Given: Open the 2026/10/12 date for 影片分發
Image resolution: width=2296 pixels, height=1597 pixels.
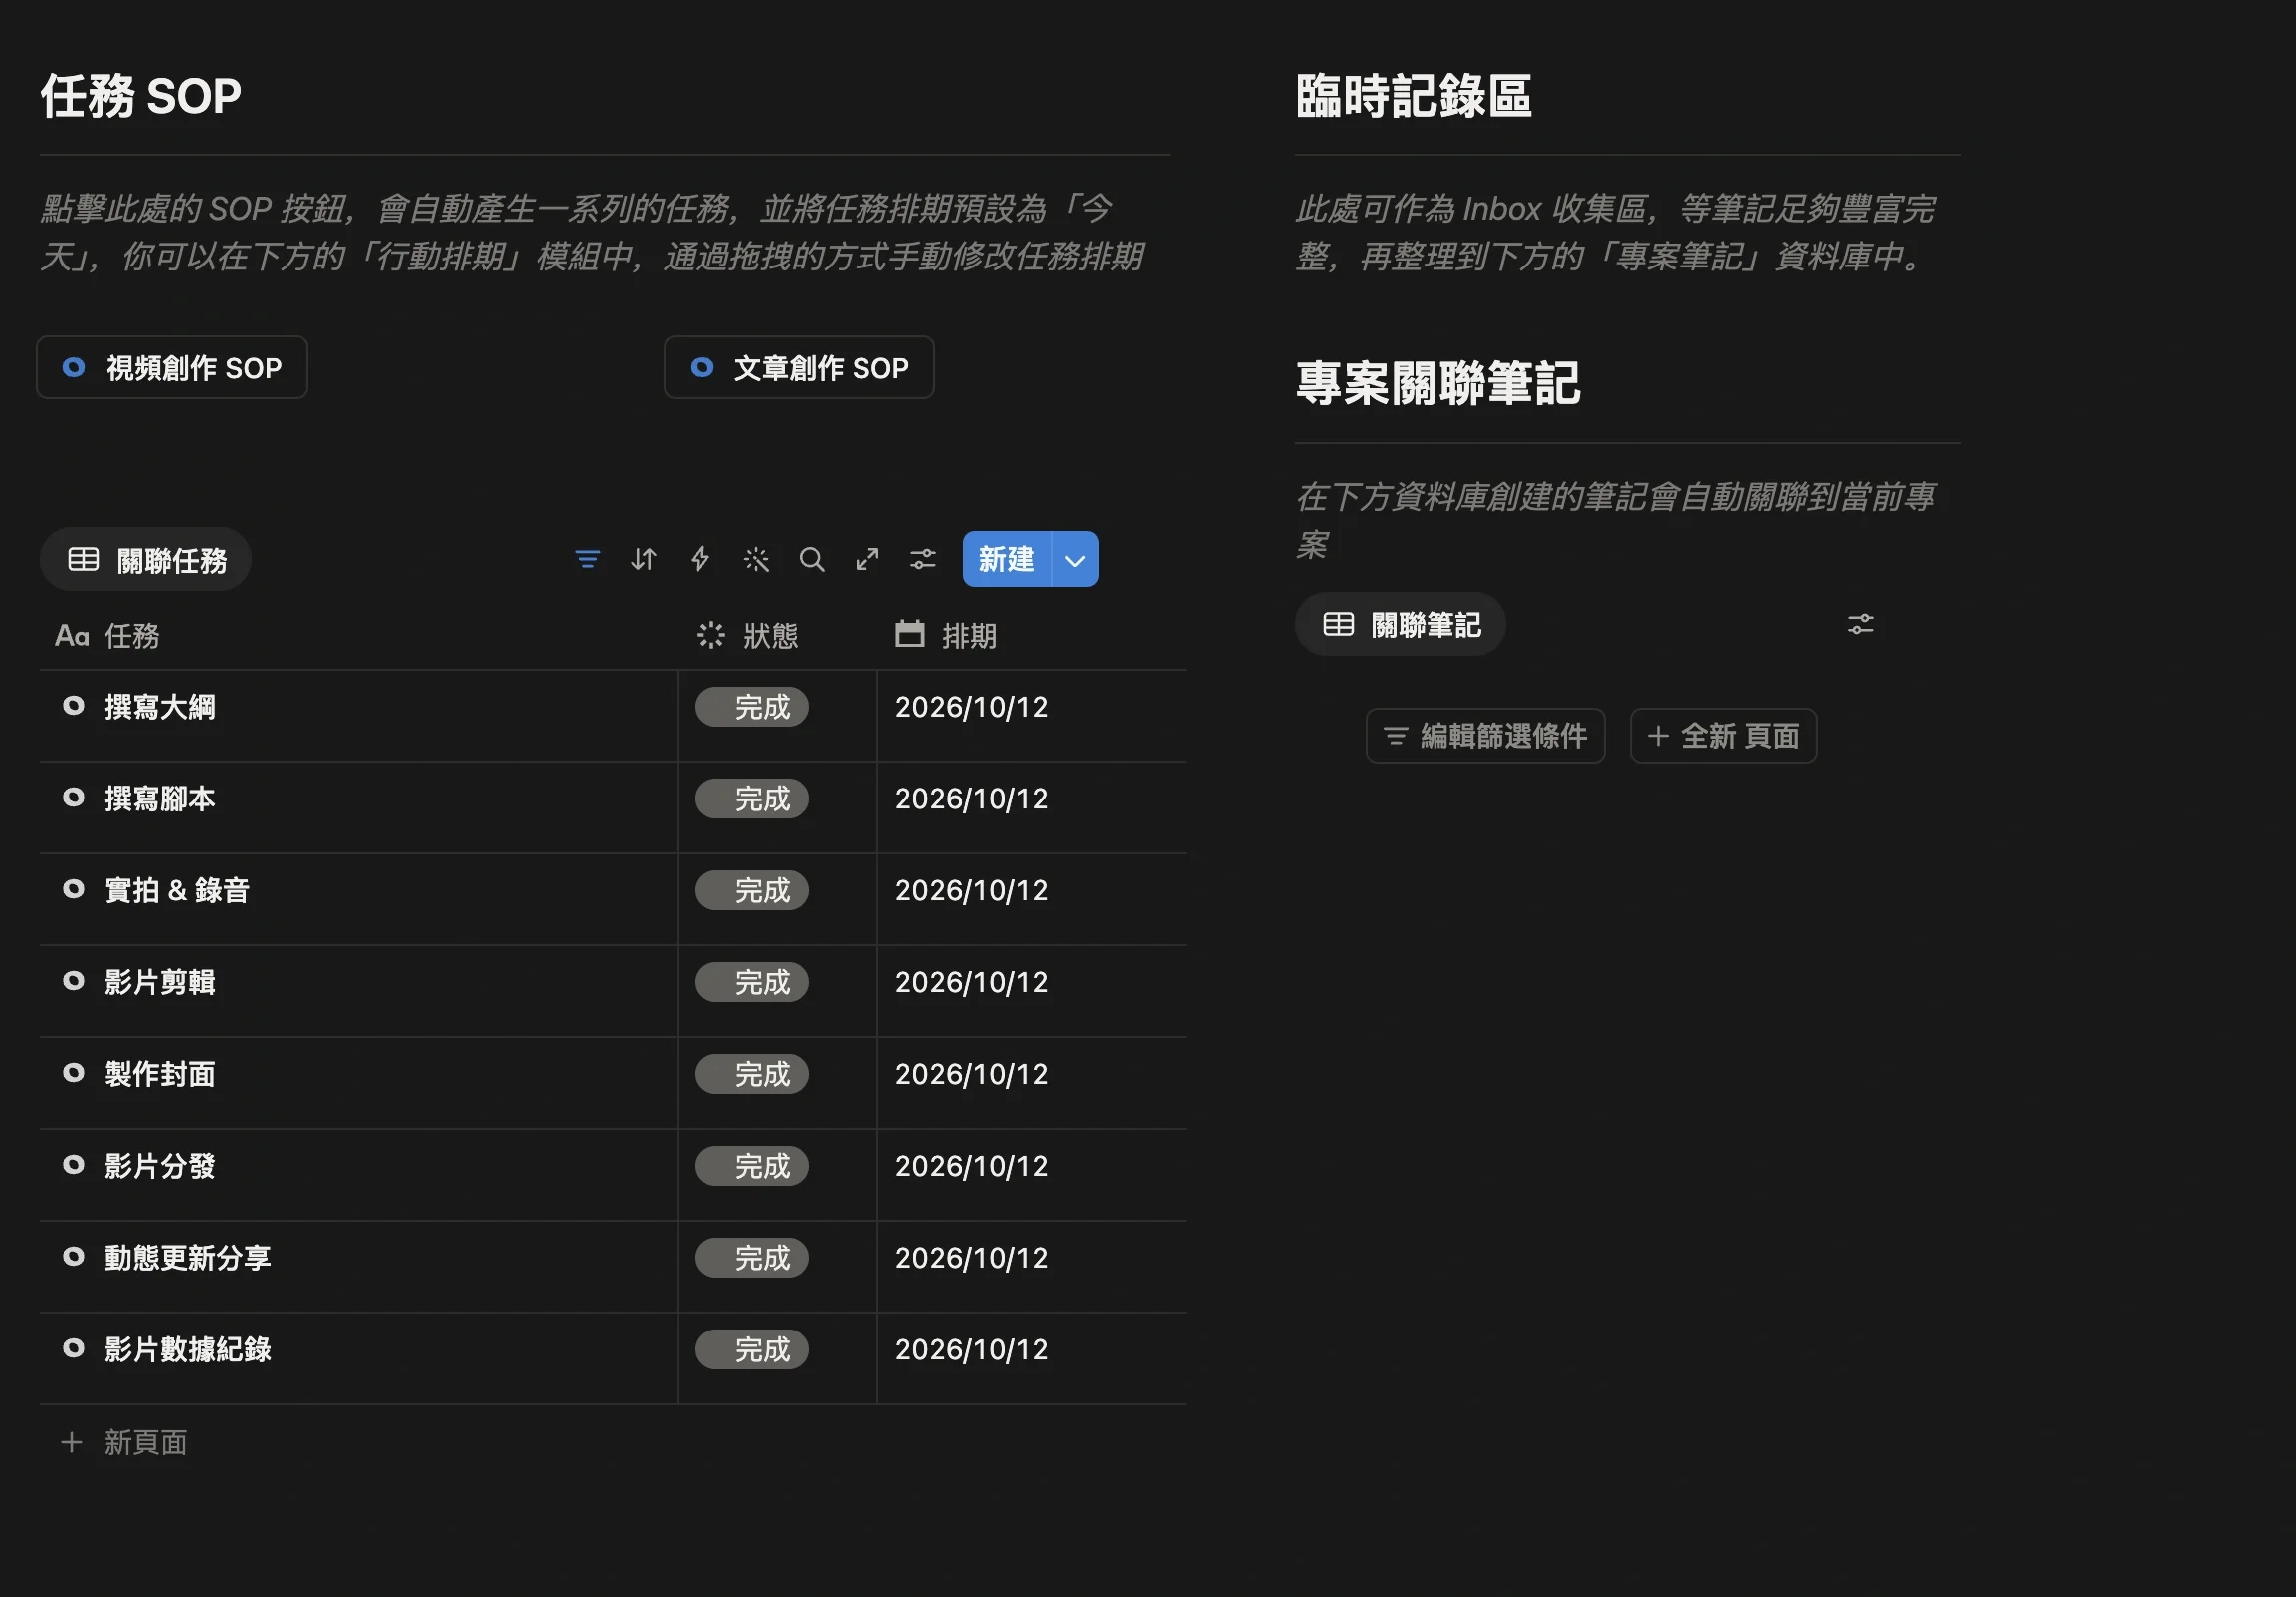Looking at the screenshot, I should [972, 1166].
